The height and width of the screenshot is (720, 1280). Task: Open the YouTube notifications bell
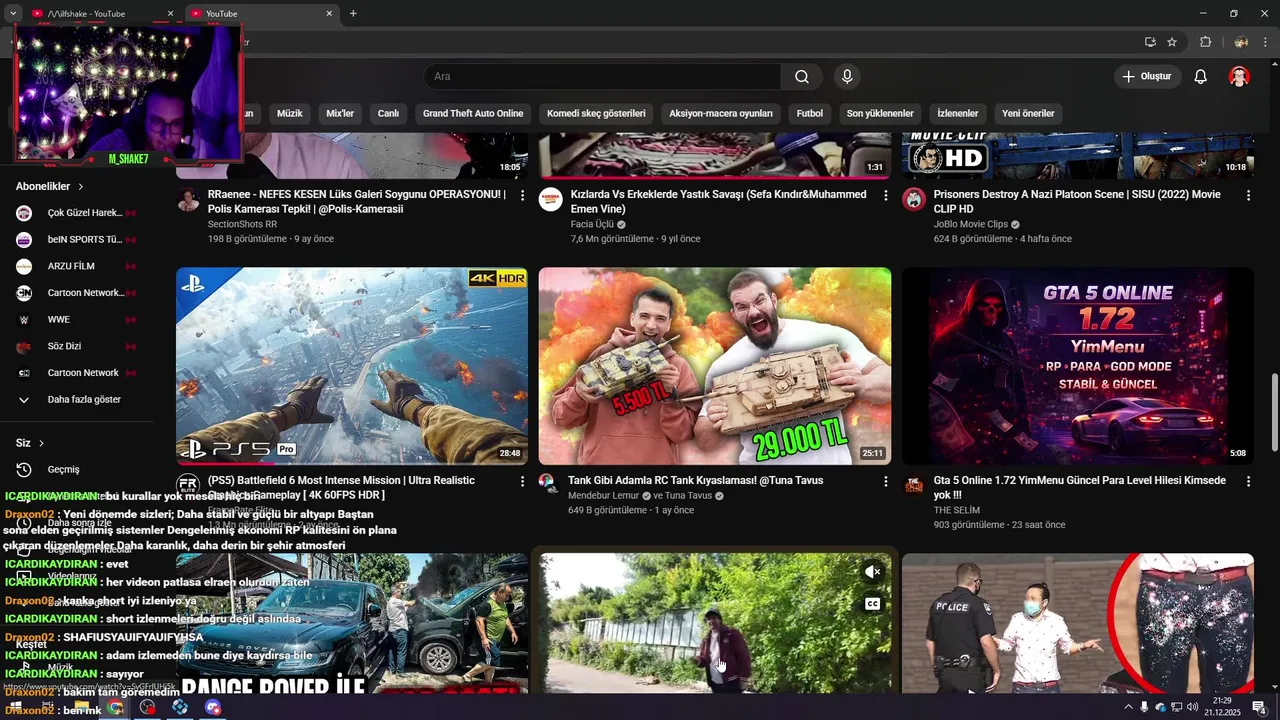pyautogui.click(x=1201, y=77)
